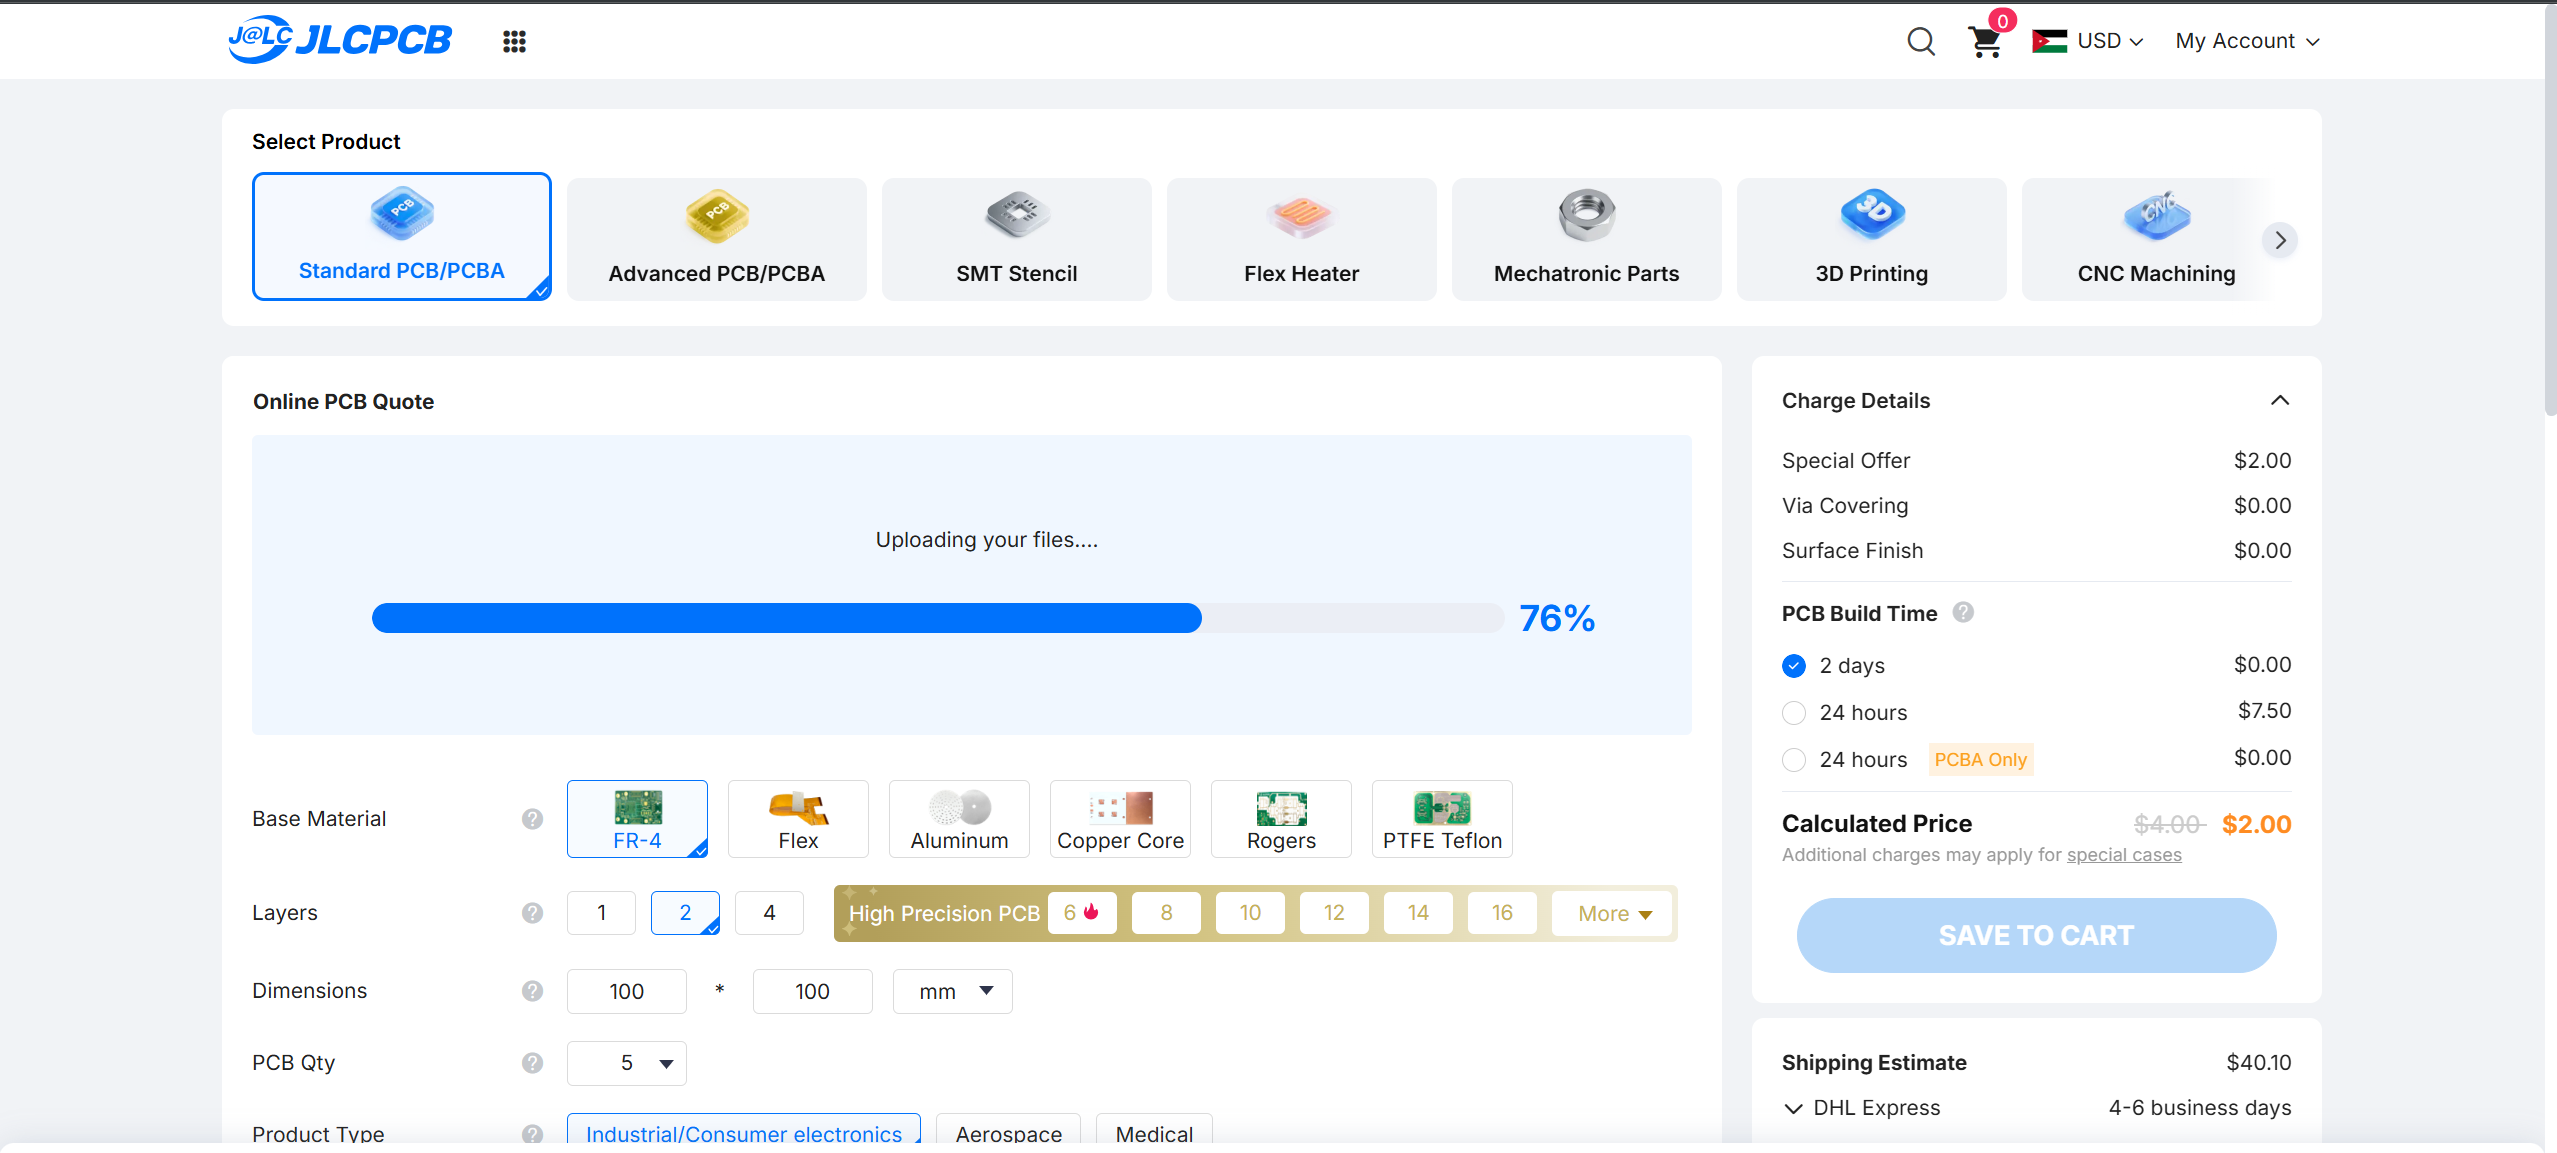Screen dimensions: 2557x1153
Task: Open the PCB Qty dropdown
Action: [x=627, y=1063]
